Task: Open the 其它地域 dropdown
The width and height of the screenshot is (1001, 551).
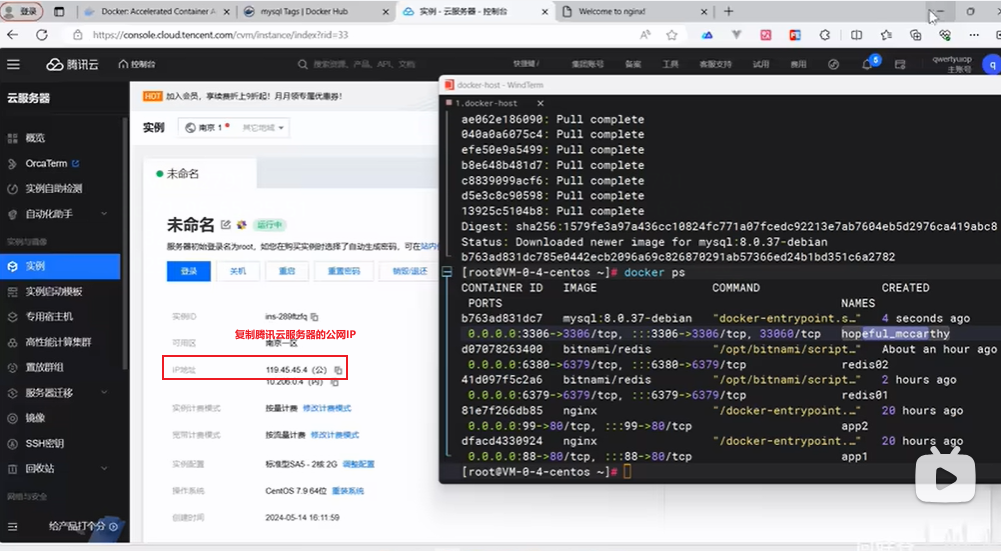Action: pos(263,128)
